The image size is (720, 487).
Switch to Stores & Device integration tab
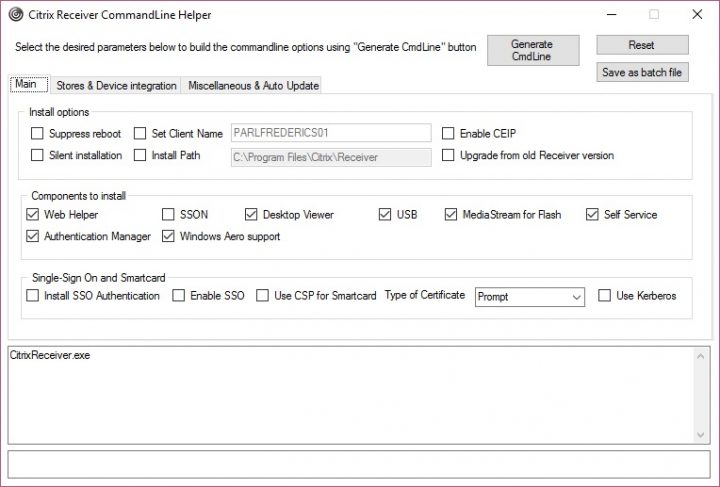pos(117,86)
